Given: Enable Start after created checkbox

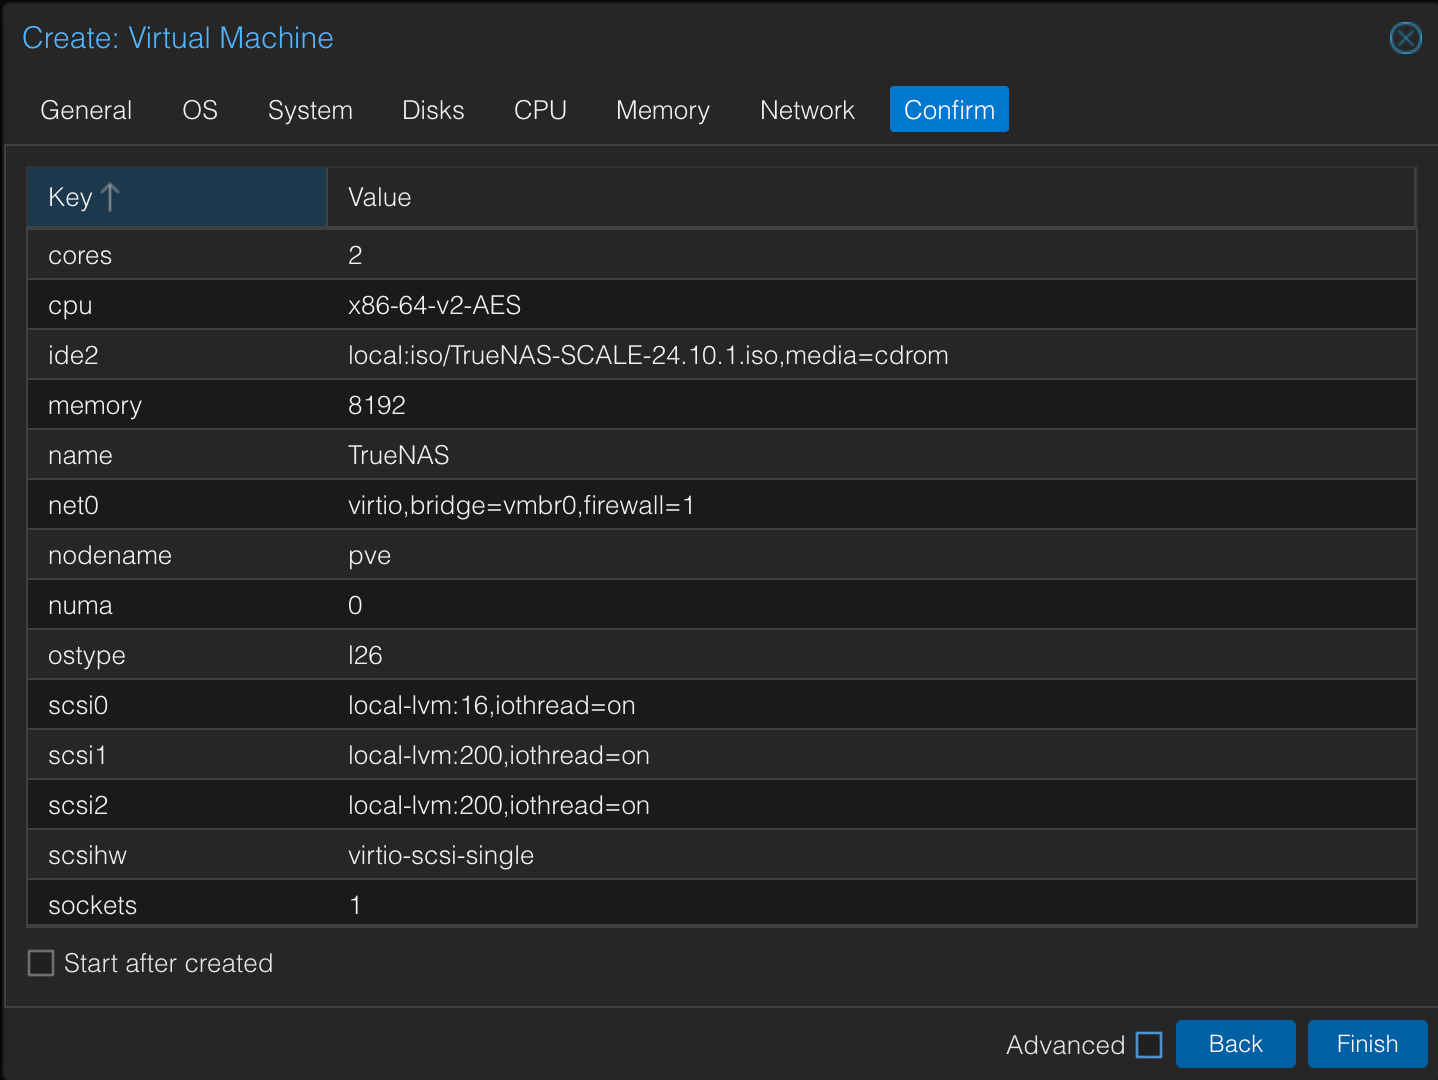Looking at the screenshot, I should (41, 963).
